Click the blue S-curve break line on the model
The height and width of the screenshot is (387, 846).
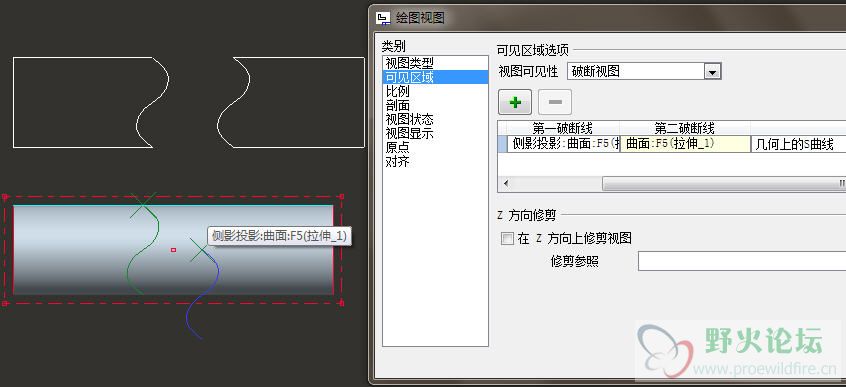203,294
